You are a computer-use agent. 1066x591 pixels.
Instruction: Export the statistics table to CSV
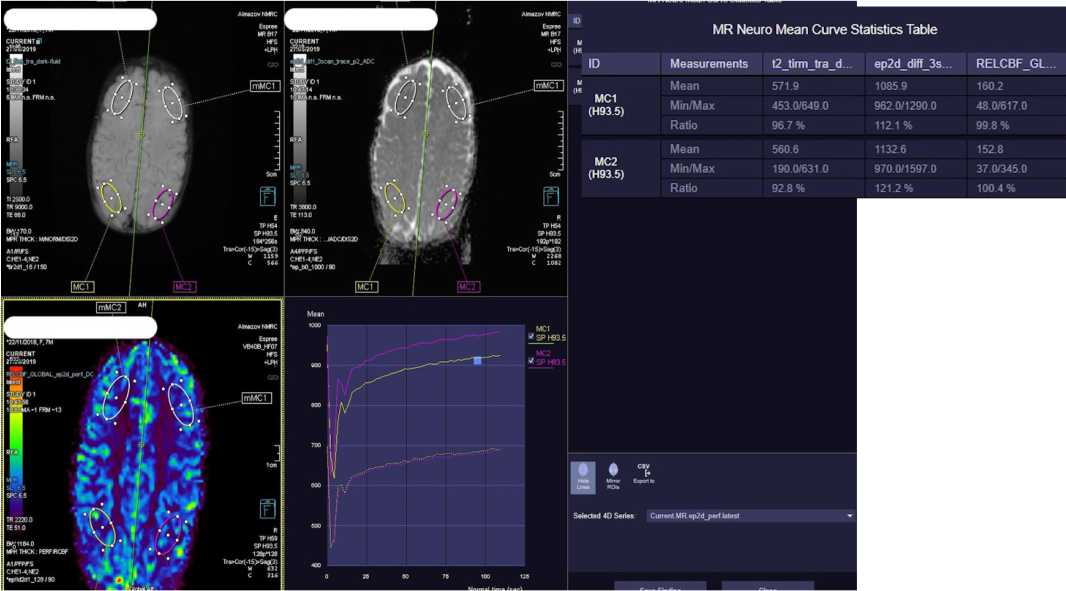coord(643,475)
